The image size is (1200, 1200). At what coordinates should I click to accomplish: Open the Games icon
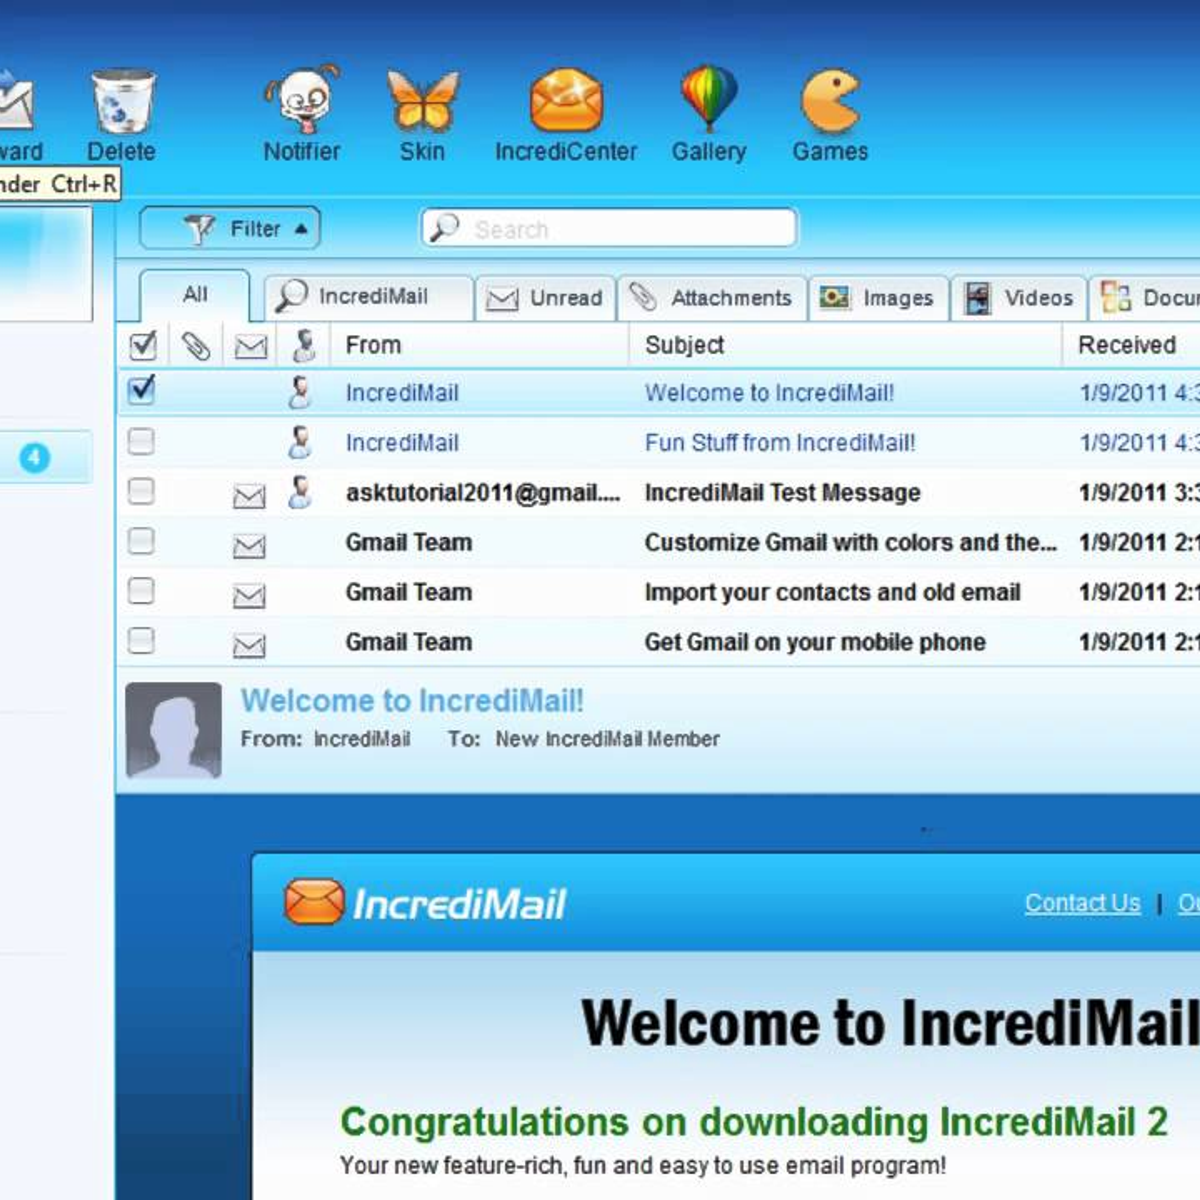pyautogui.click(x=830, y=101)
